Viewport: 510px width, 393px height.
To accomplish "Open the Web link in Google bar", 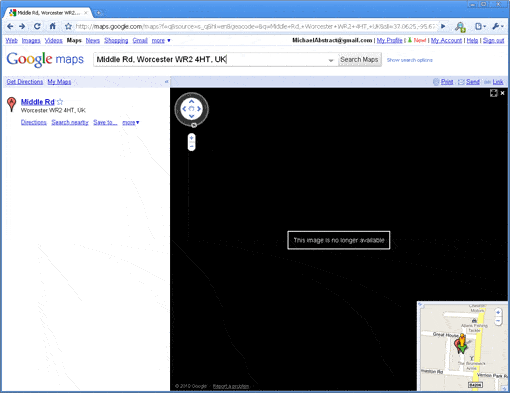I will click(x=12, y=40).
